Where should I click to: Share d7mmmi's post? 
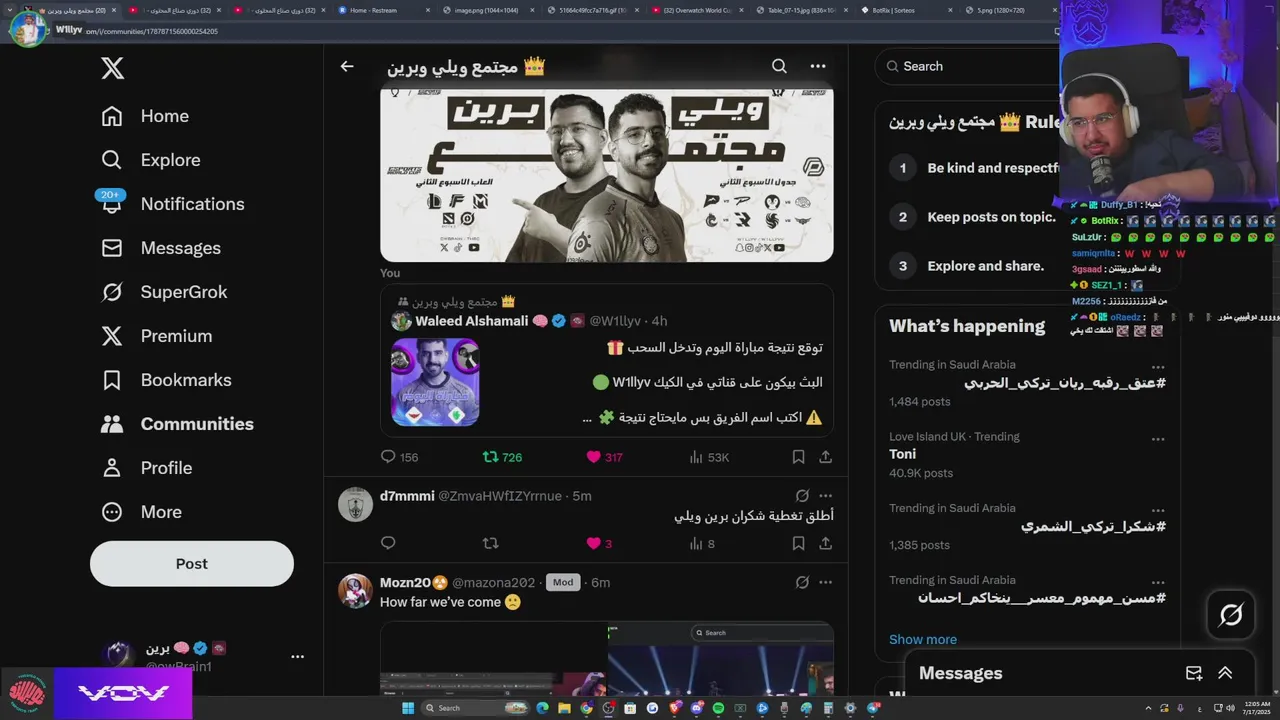(x=826, y=543)
